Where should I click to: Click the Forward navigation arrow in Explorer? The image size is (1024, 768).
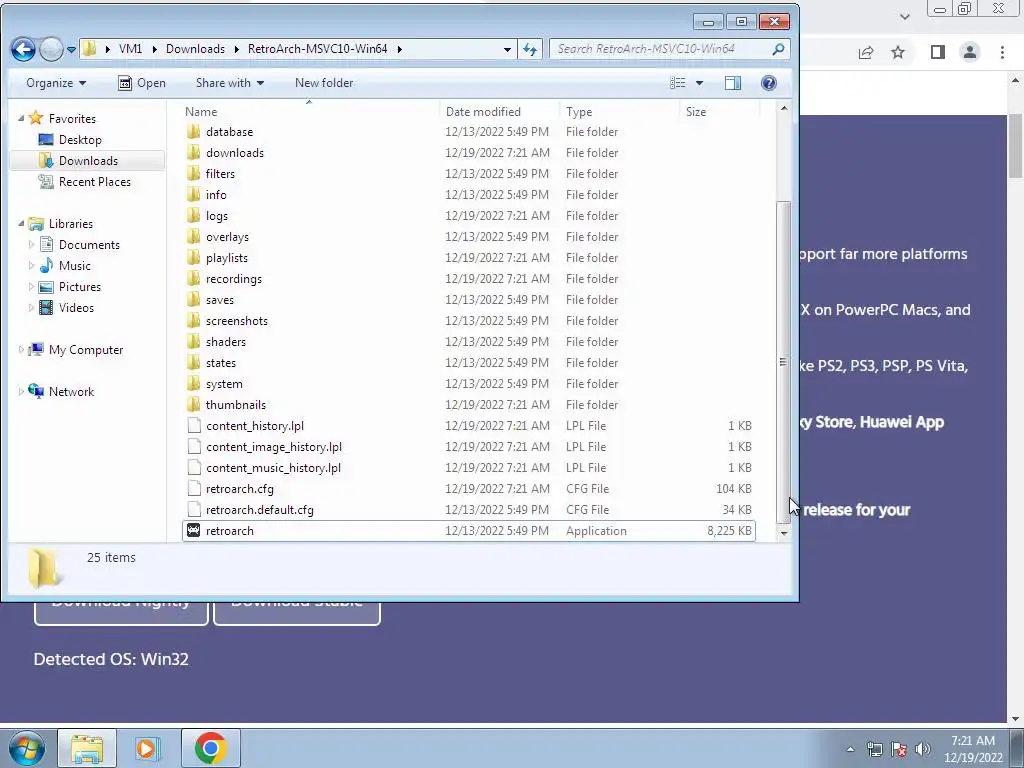[51, 49]
